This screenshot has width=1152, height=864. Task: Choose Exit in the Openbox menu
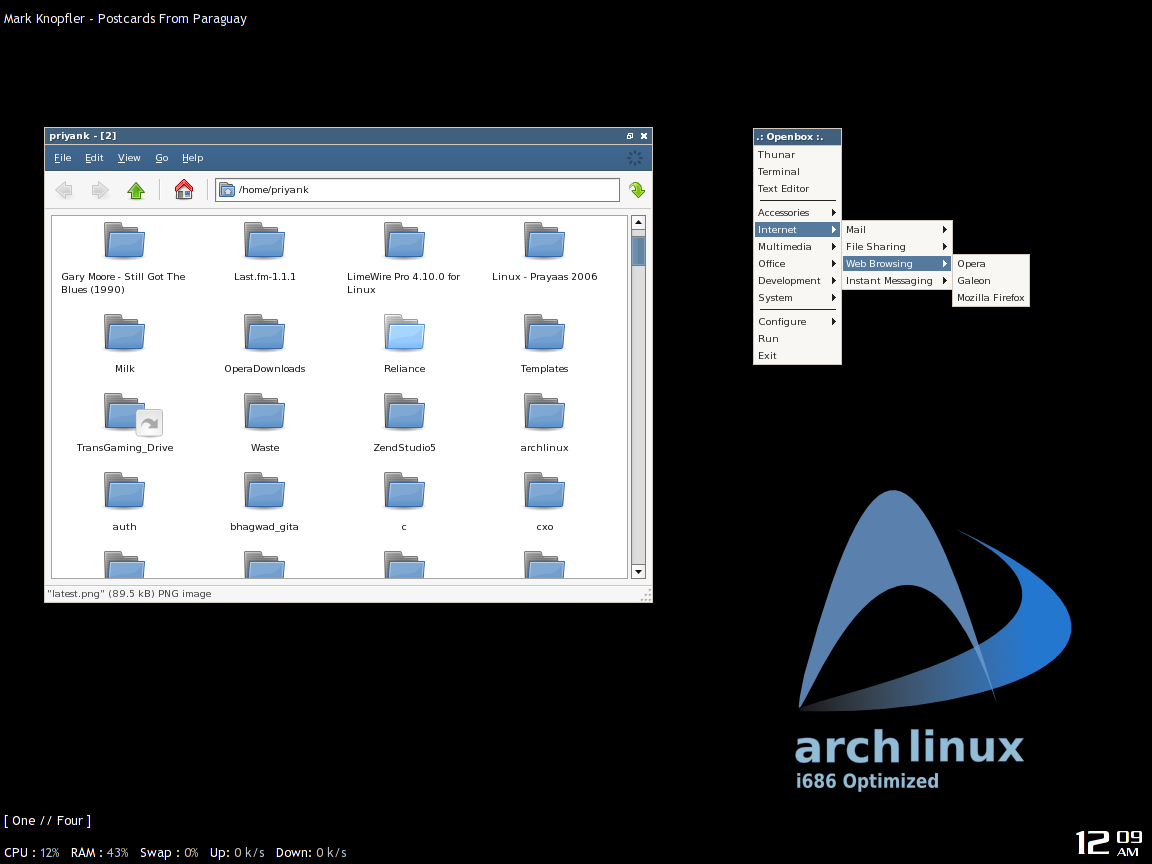coord(797,355)
